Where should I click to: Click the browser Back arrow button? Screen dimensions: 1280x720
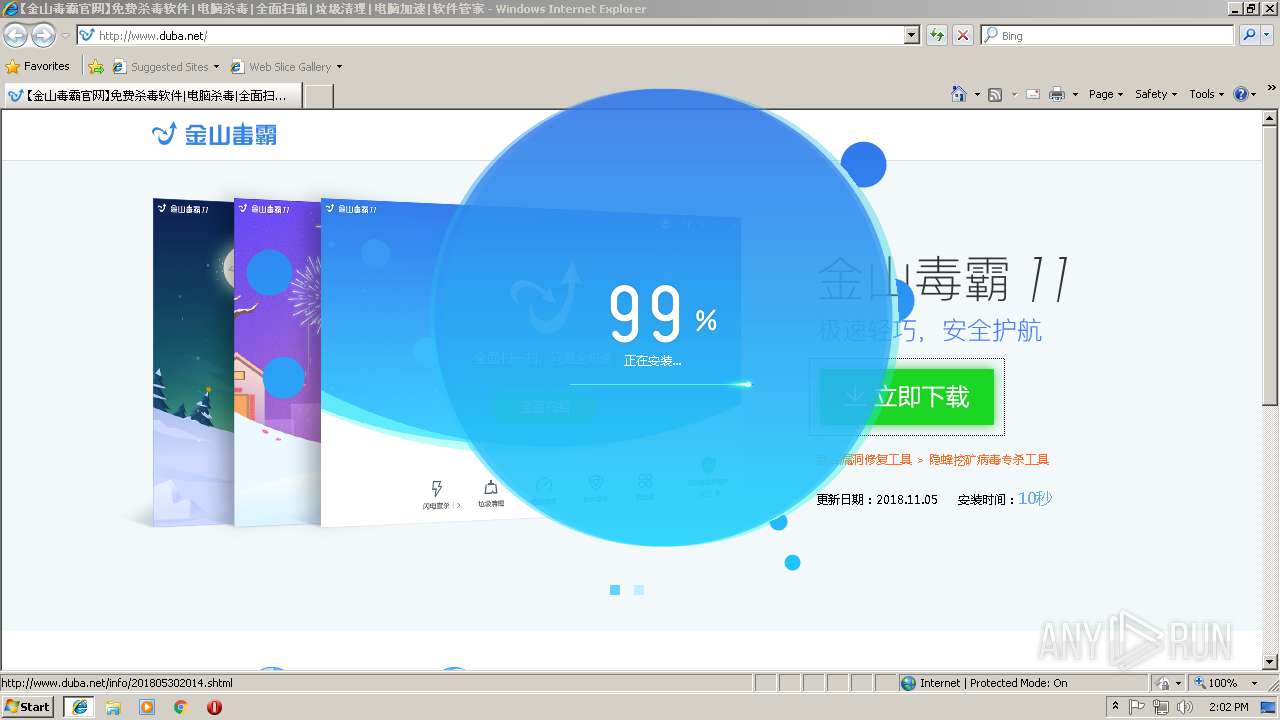15,36
